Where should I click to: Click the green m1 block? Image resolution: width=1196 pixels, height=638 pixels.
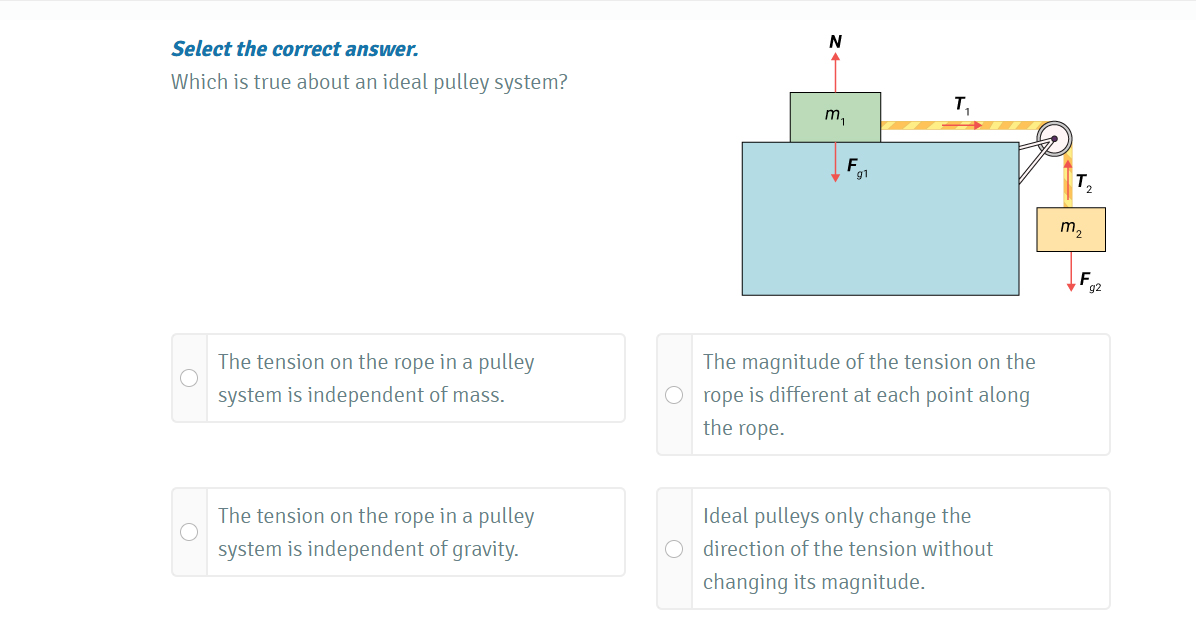(835, 117)
